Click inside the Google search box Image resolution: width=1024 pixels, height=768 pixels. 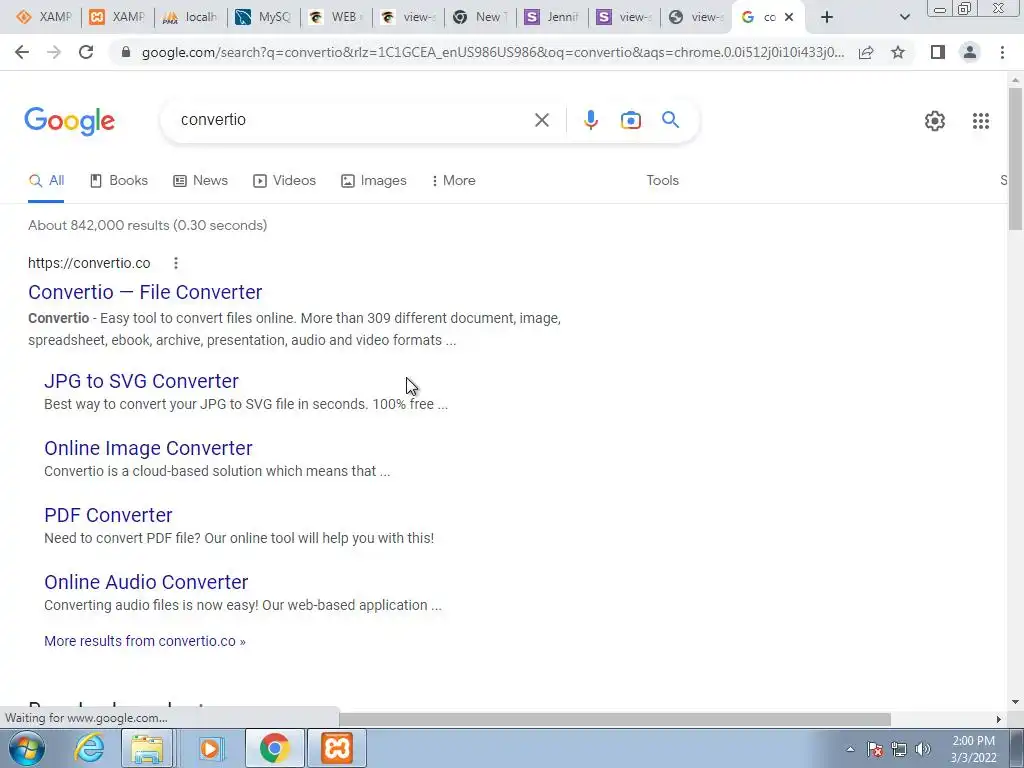tap(353, 120)
